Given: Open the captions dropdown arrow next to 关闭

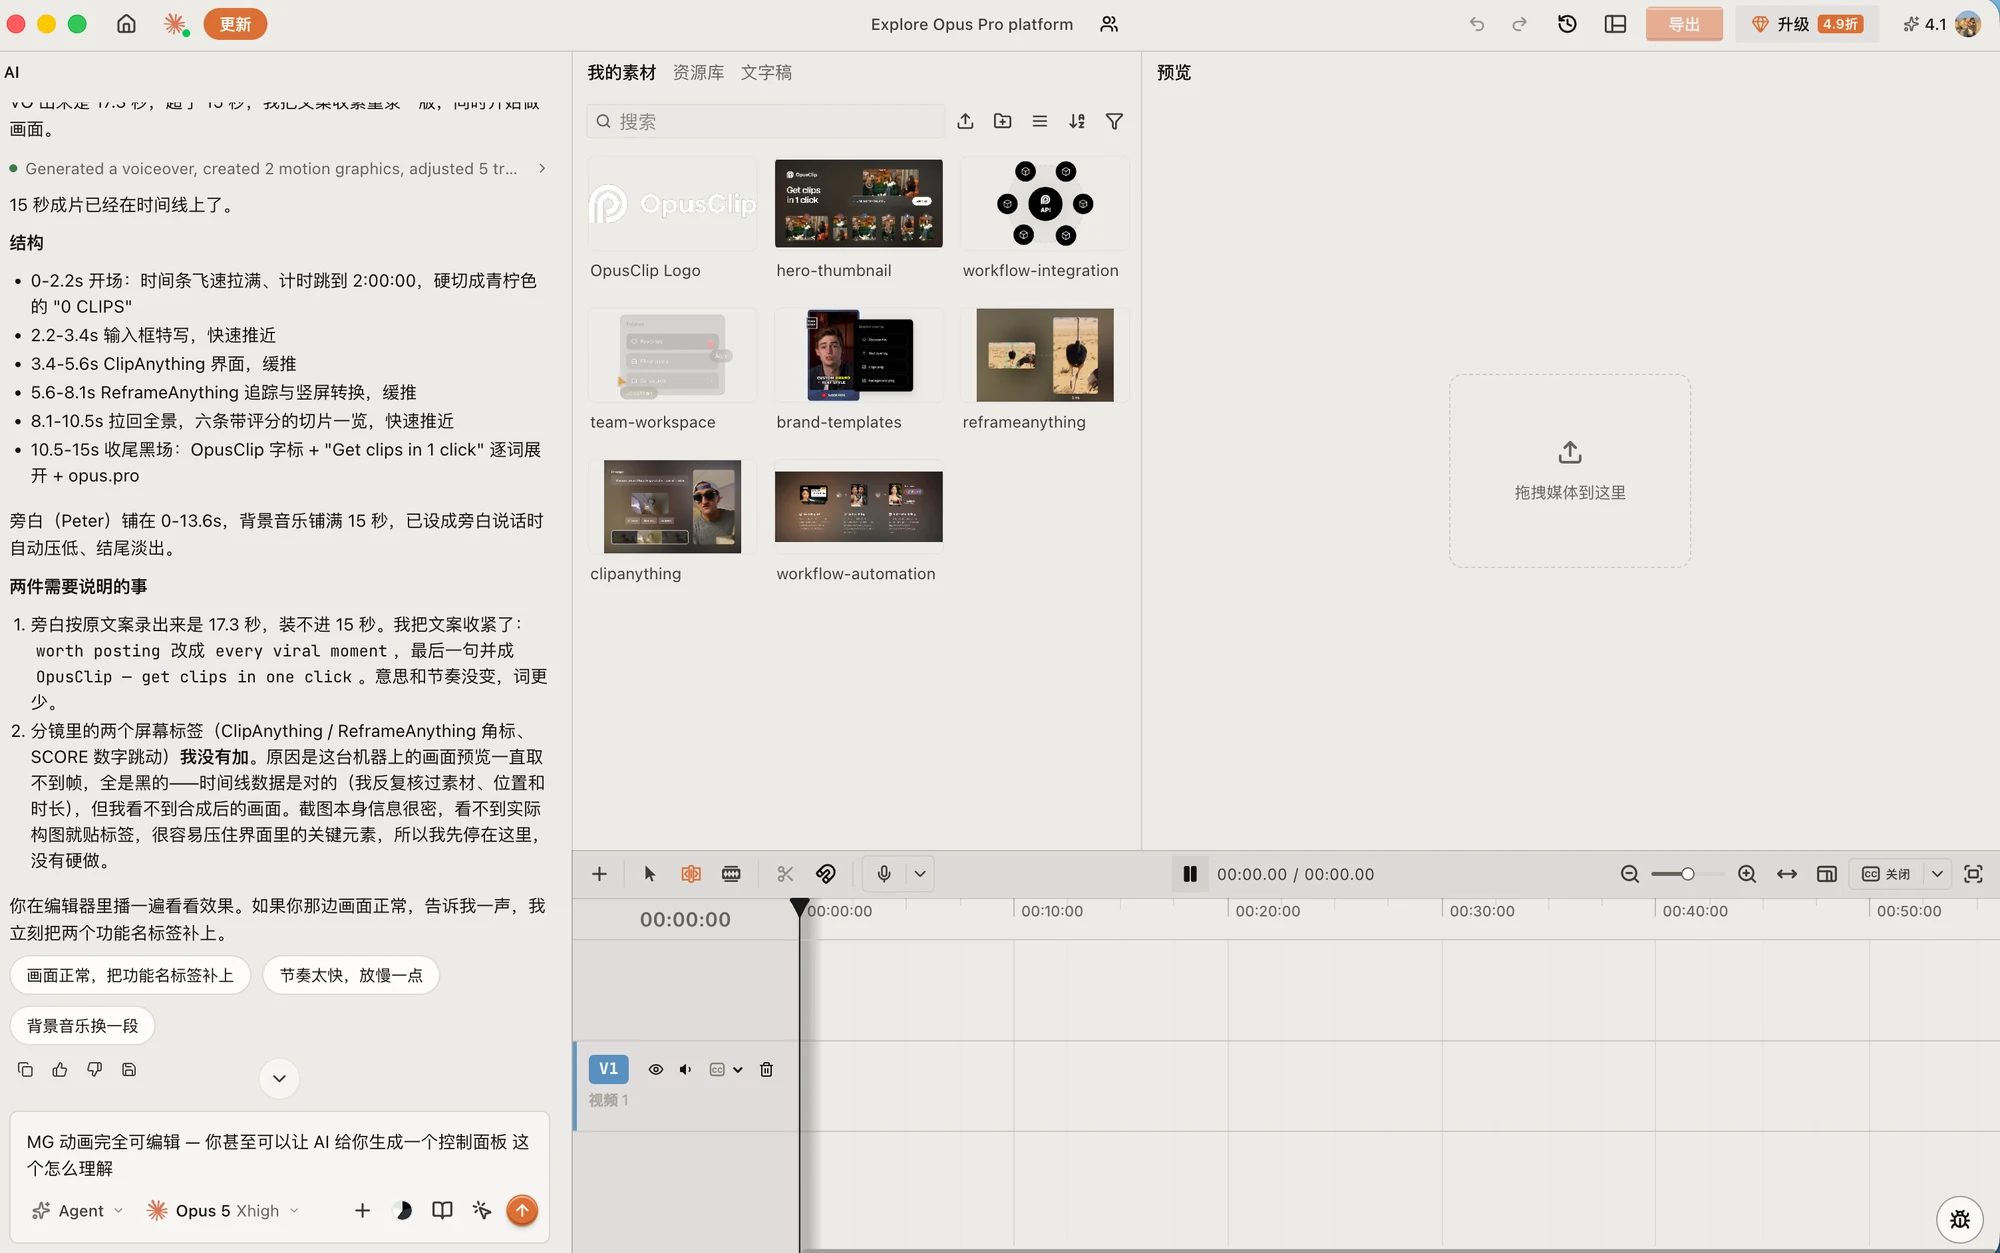Looking at the screenshot, I should coord(1937,874).
